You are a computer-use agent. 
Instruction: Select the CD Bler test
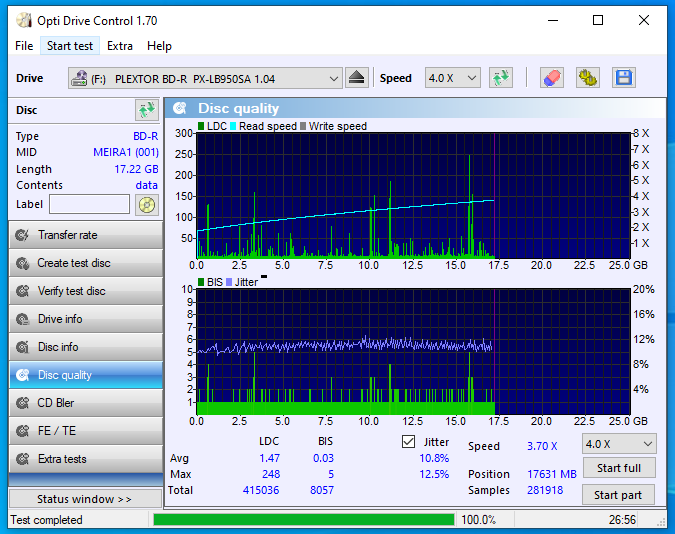click(86, 403)
